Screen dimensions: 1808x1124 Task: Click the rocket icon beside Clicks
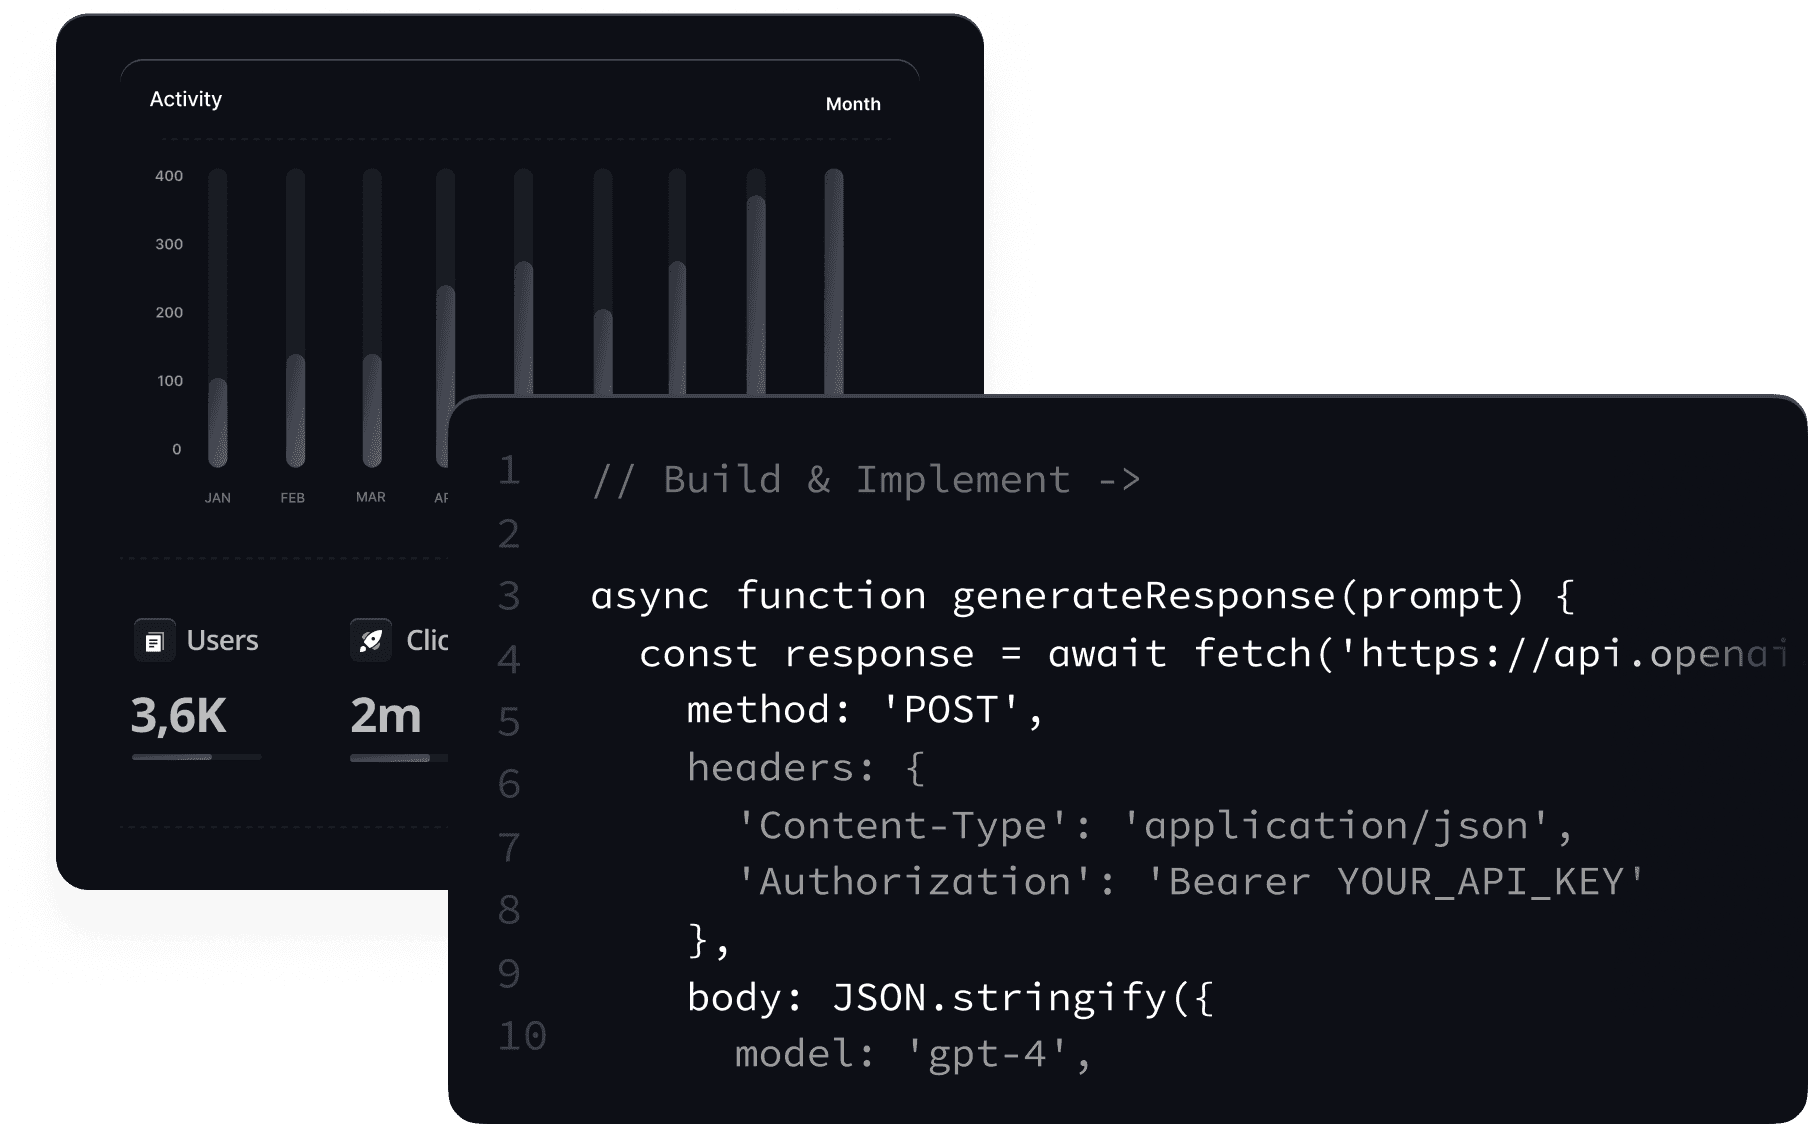[371, 641]
